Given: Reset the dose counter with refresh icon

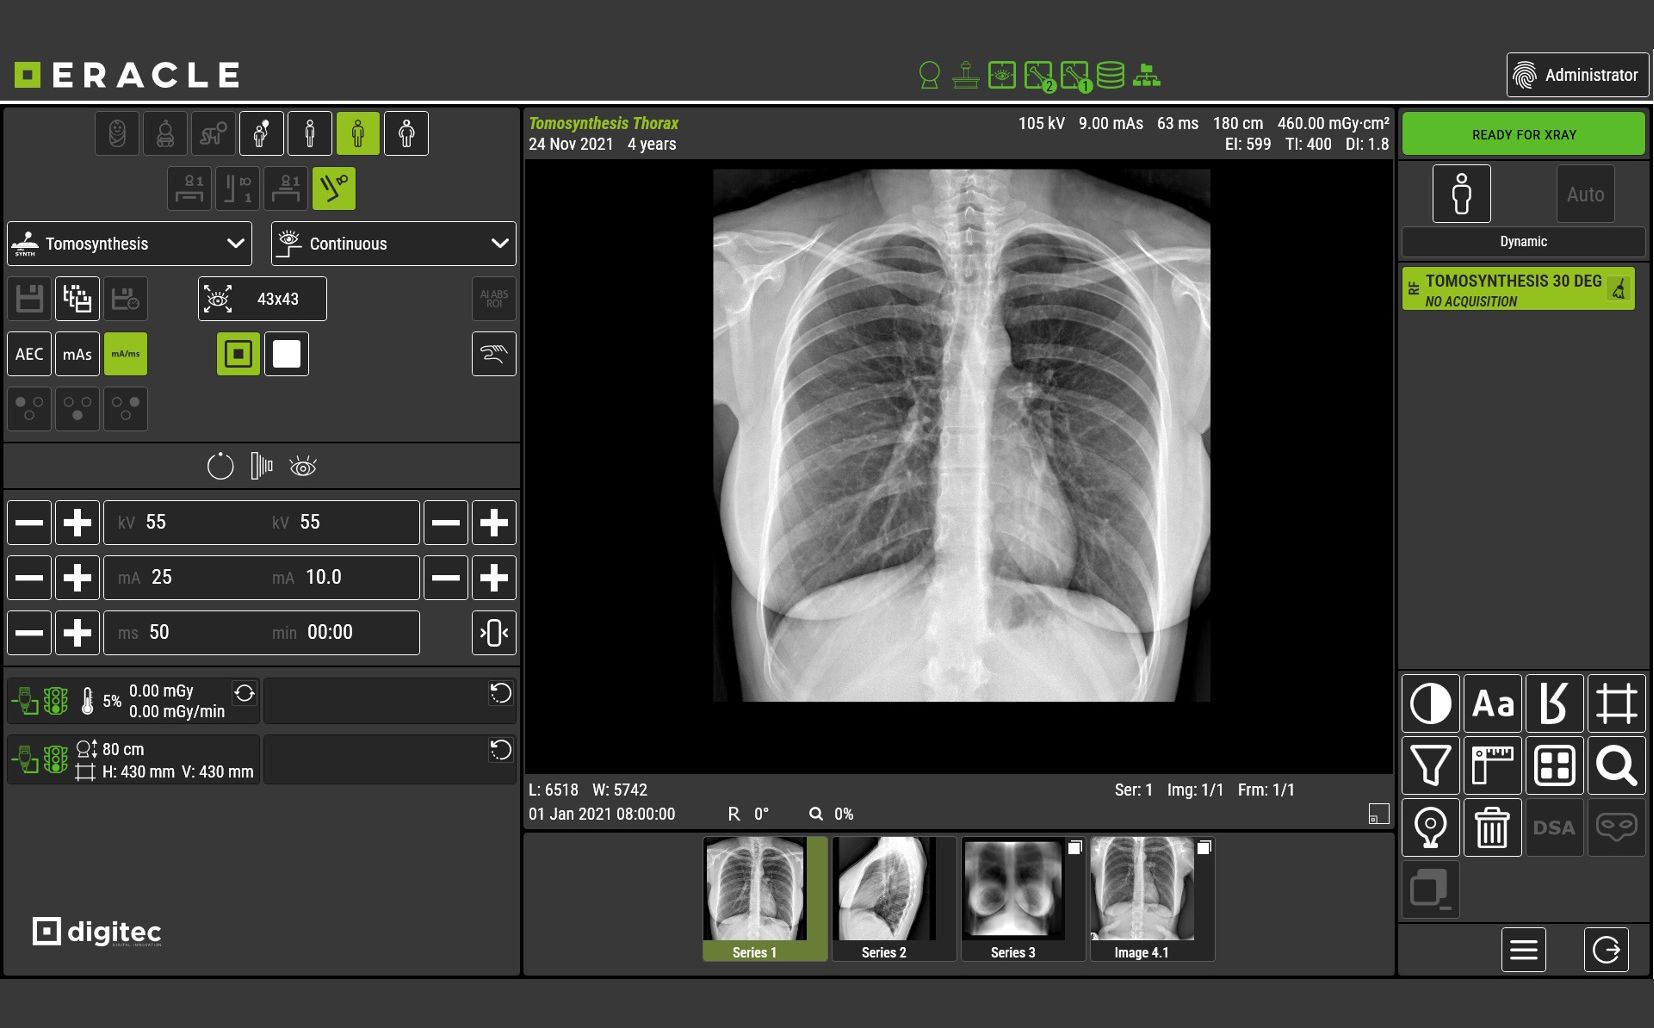Looking at the screenshot, I should pos(244,693).
